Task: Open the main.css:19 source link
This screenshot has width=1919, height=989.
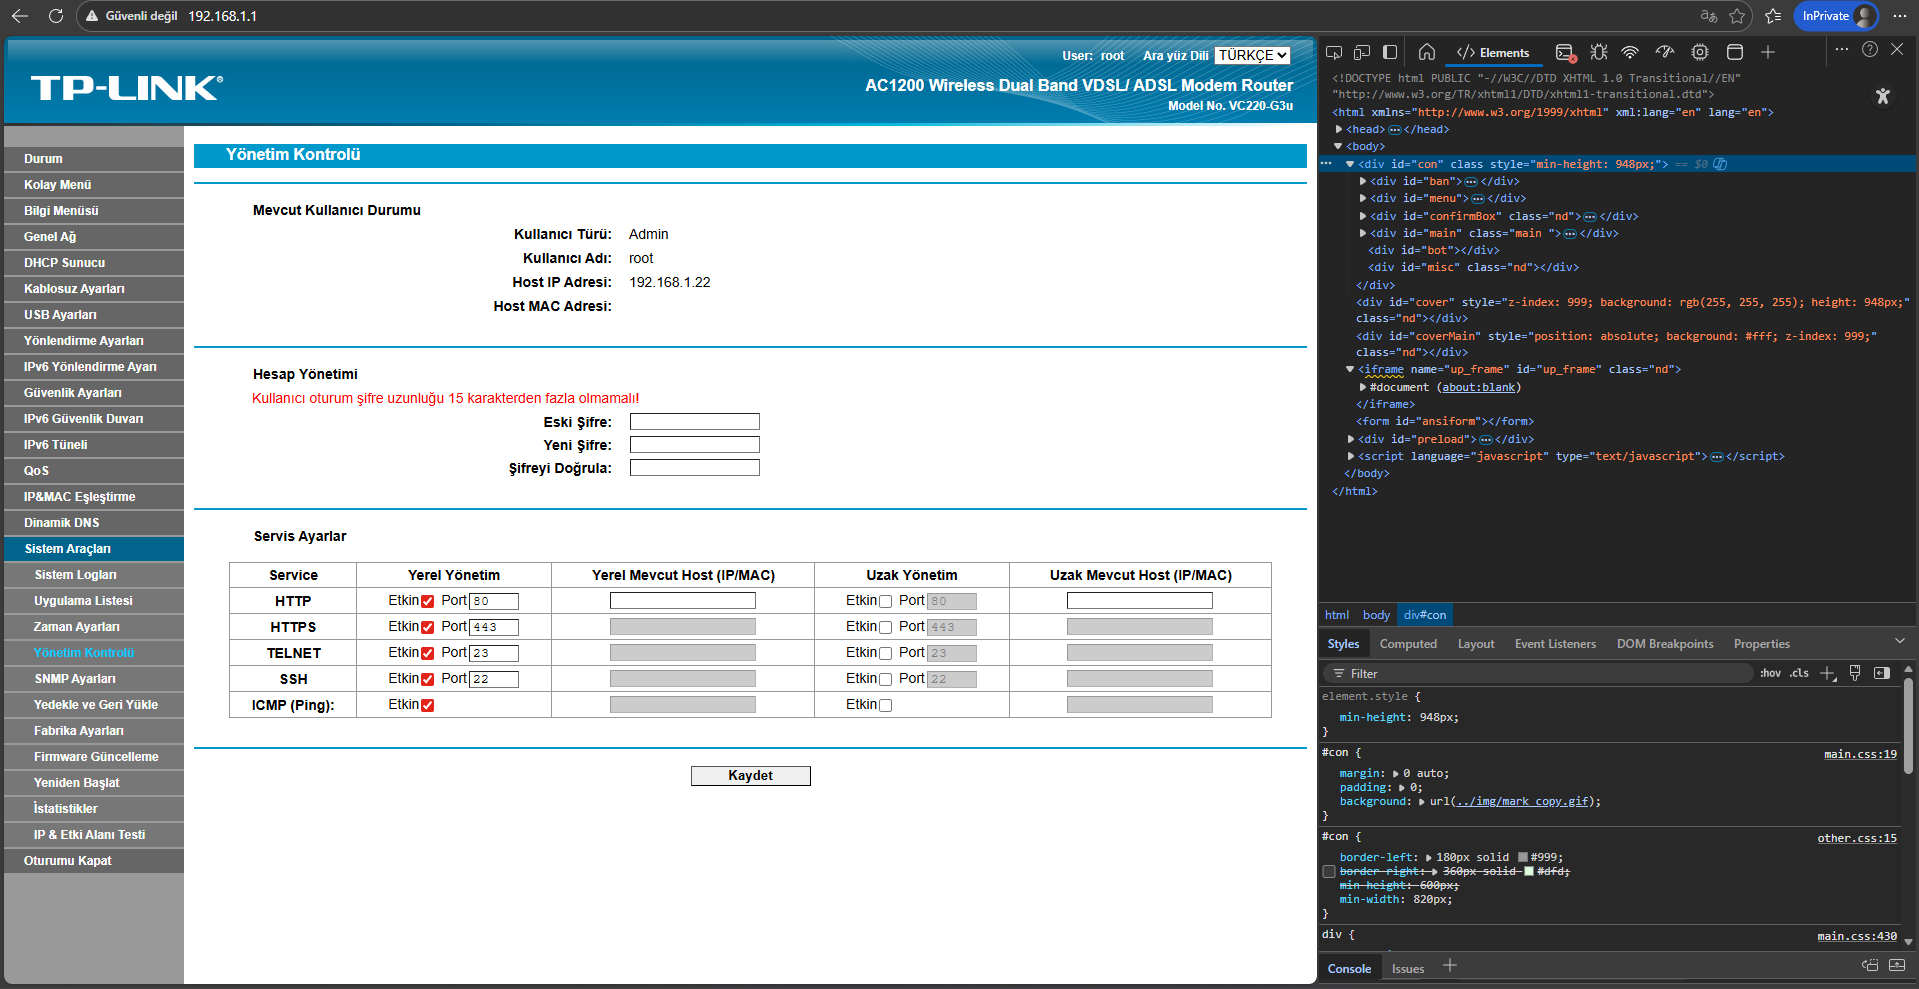Action: 1860,754
